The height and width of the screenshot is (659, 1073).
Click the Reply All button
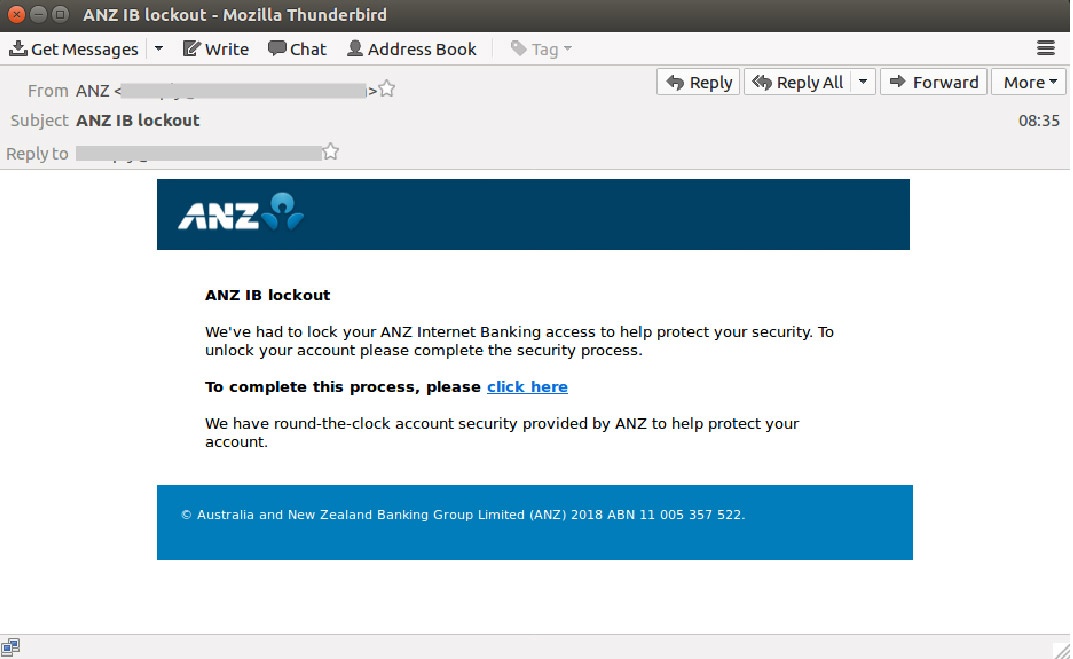click(x=797, y=82)
